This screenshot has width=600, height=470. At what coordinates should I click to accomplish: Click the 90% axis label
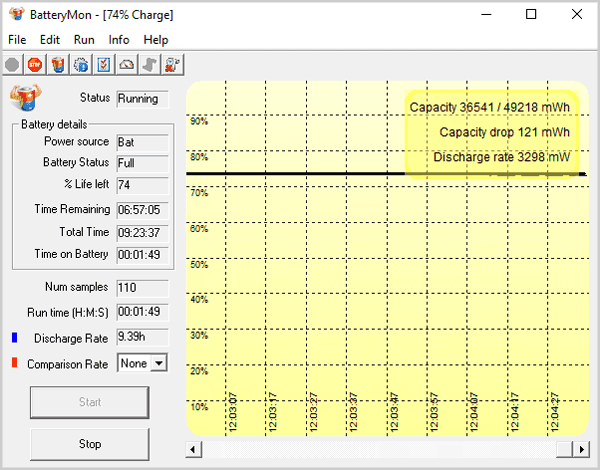(199, 121)
